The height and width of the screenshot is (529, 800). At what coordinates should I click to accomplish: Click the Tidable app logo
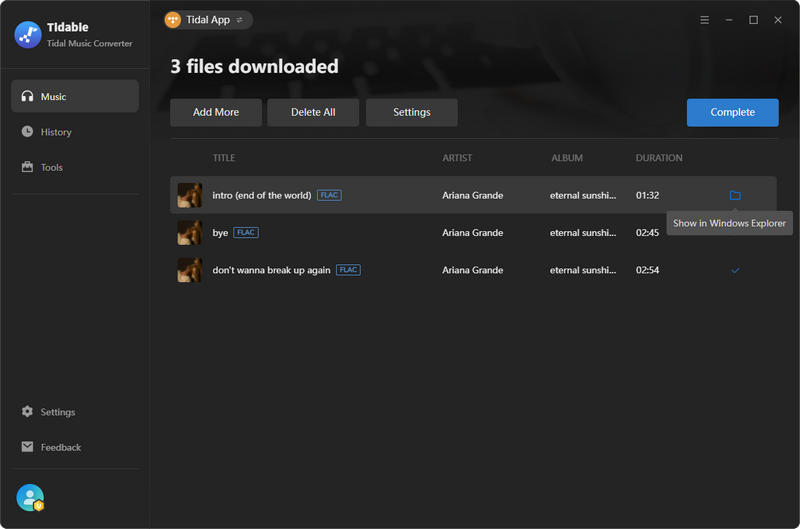(x=28, y=35)
